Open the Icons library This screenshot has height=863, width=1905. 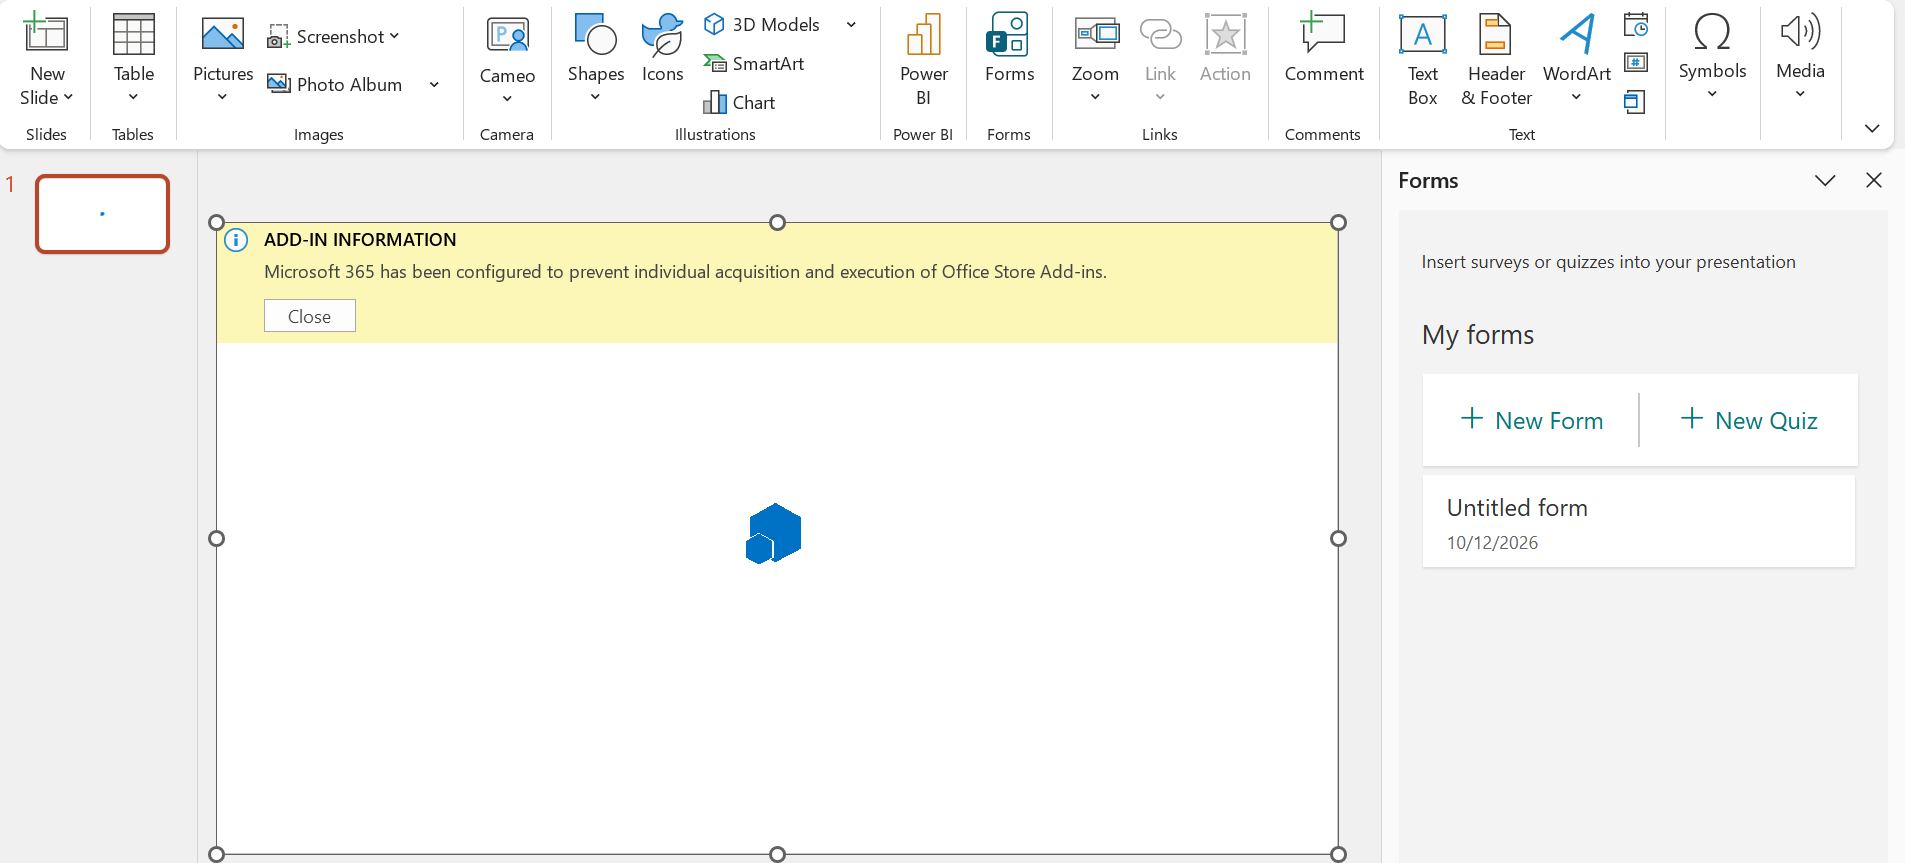click(x=662, y=49)
